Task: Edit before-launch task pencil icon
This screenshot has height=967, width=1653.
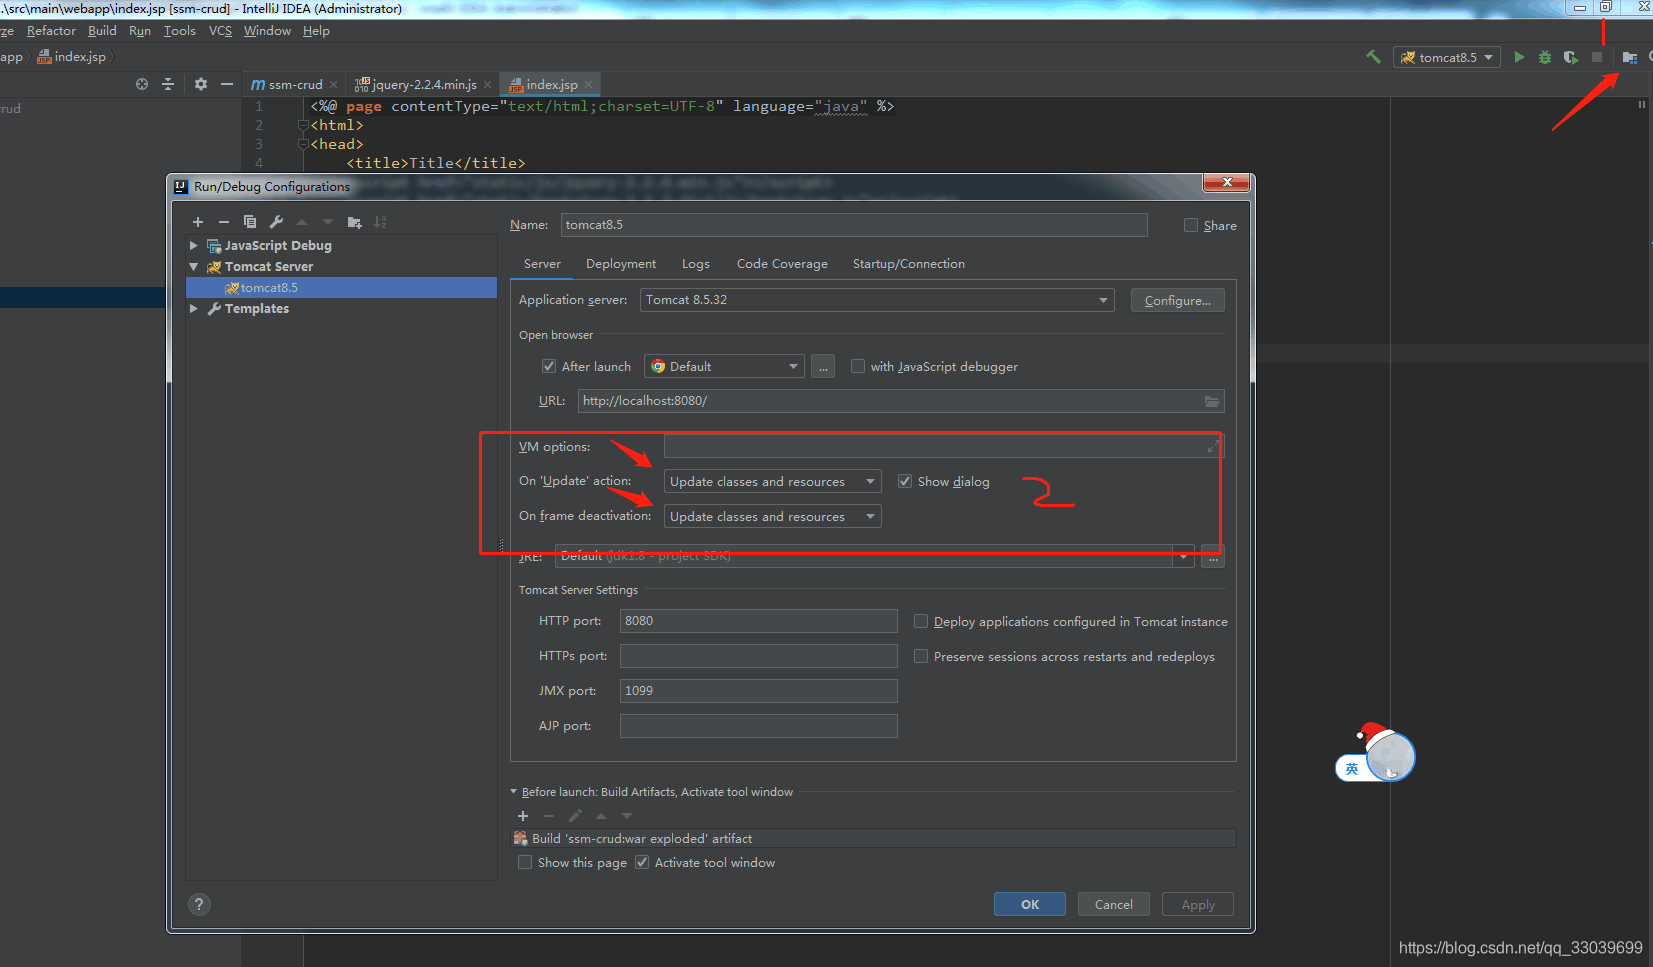Action: 575,816
